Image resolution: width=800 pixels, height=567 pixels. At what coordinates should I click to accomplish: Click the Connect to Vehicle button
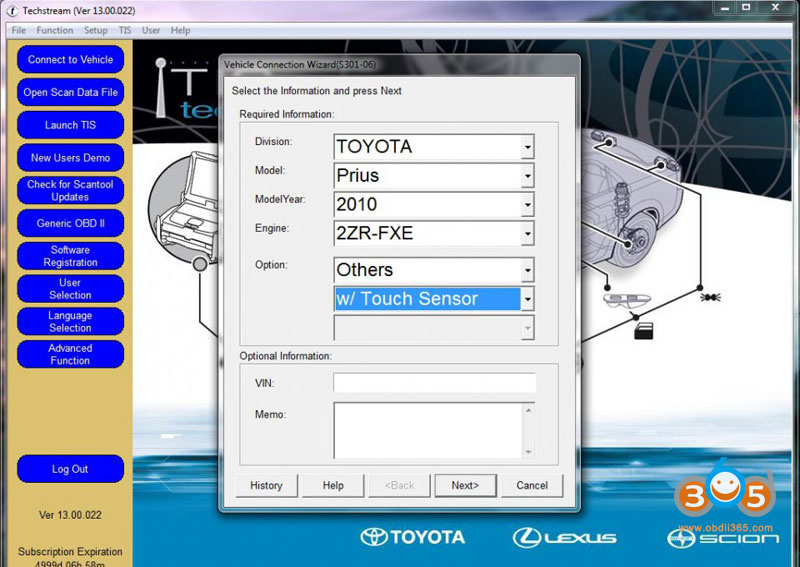pos(70,60)
